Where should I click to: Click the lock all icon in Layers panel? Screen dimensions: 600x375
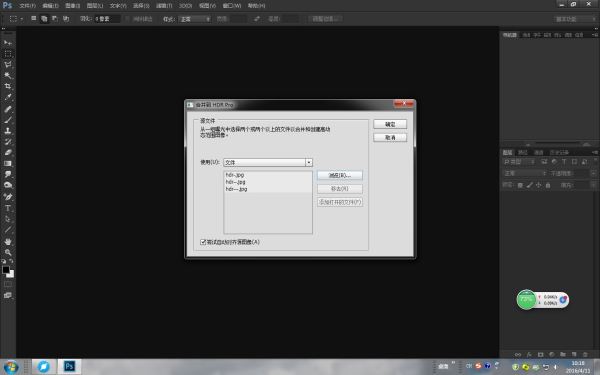[x=548, y=185]
